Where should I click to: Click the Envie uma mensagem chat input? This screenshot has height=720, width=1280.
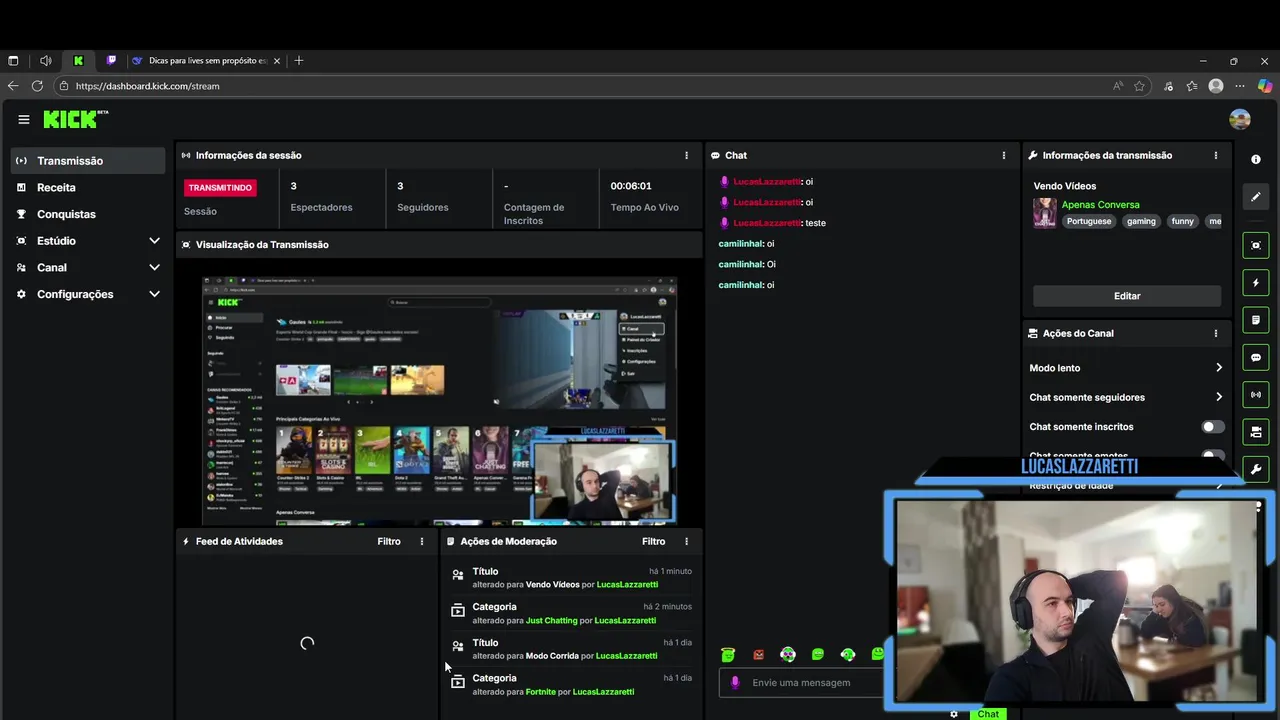pos(800,683)
